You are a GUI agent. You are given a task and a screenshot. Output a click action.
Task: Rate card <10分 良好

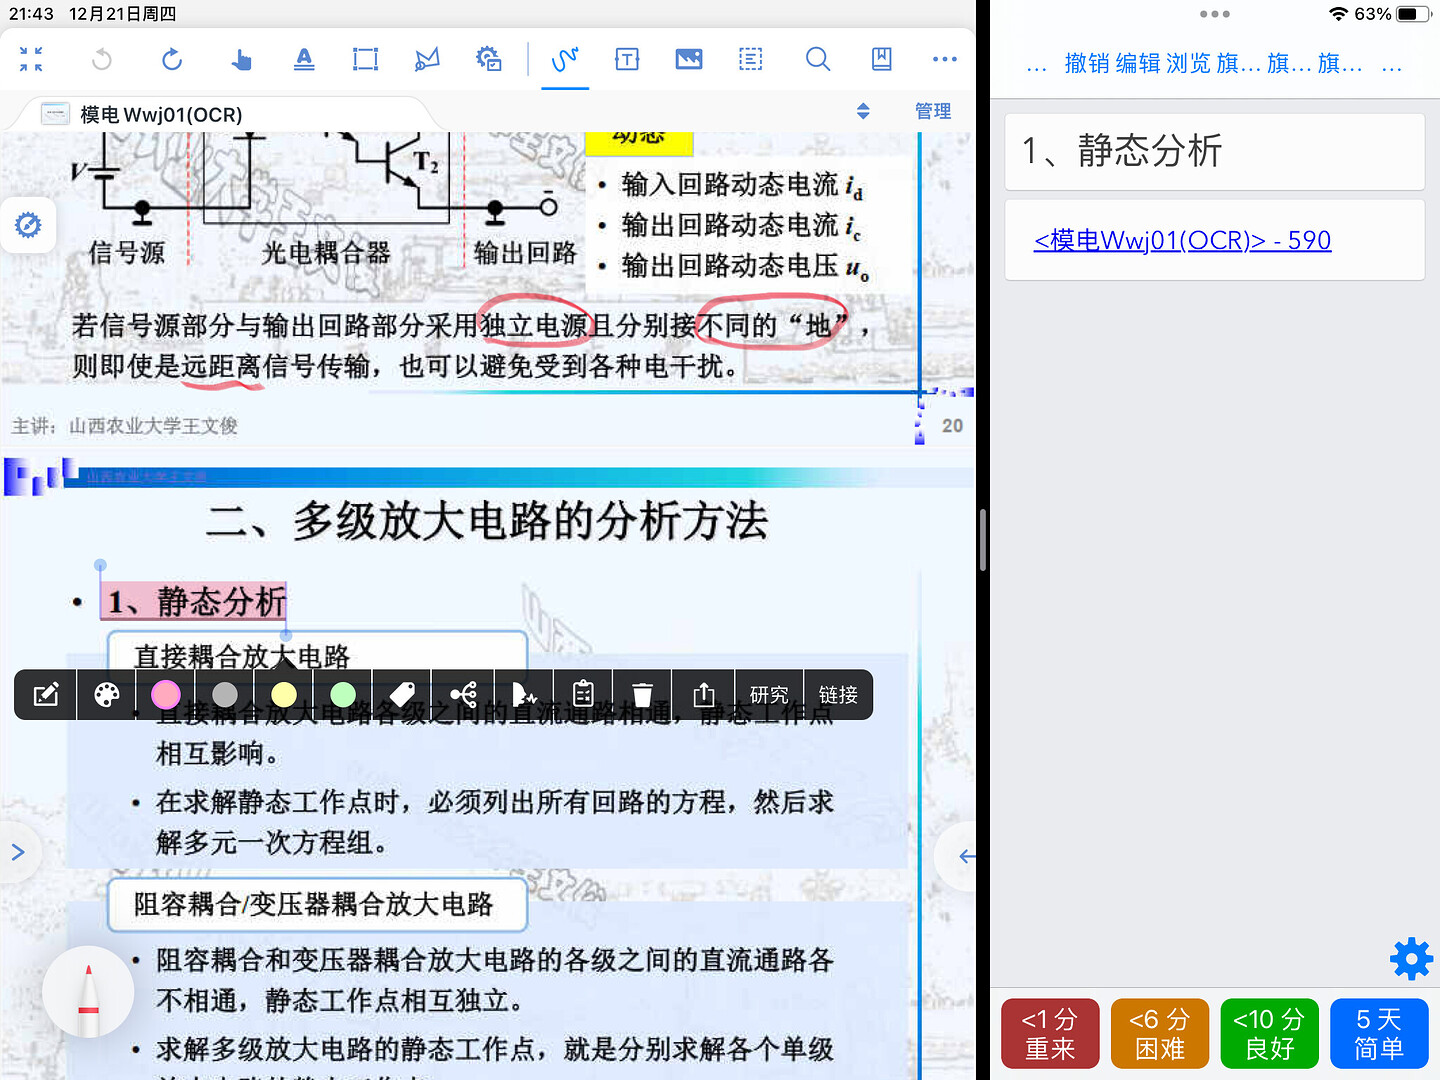[x=1270, y=1034]
